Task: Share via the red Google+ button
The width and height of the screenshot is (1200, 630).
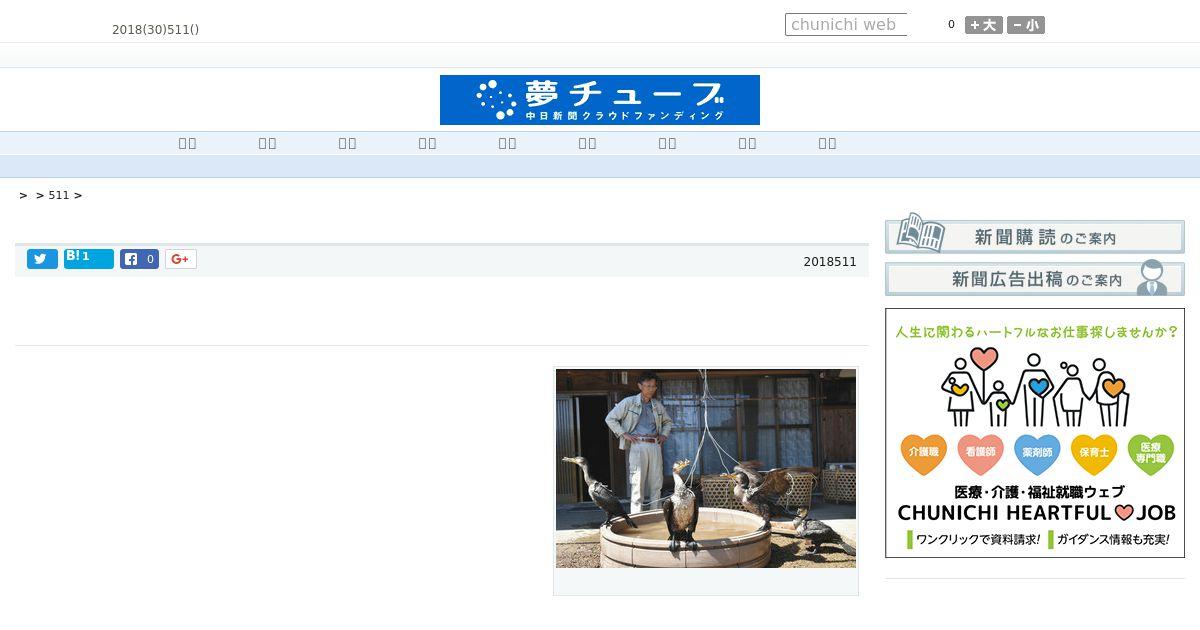Action: [181, 259]
